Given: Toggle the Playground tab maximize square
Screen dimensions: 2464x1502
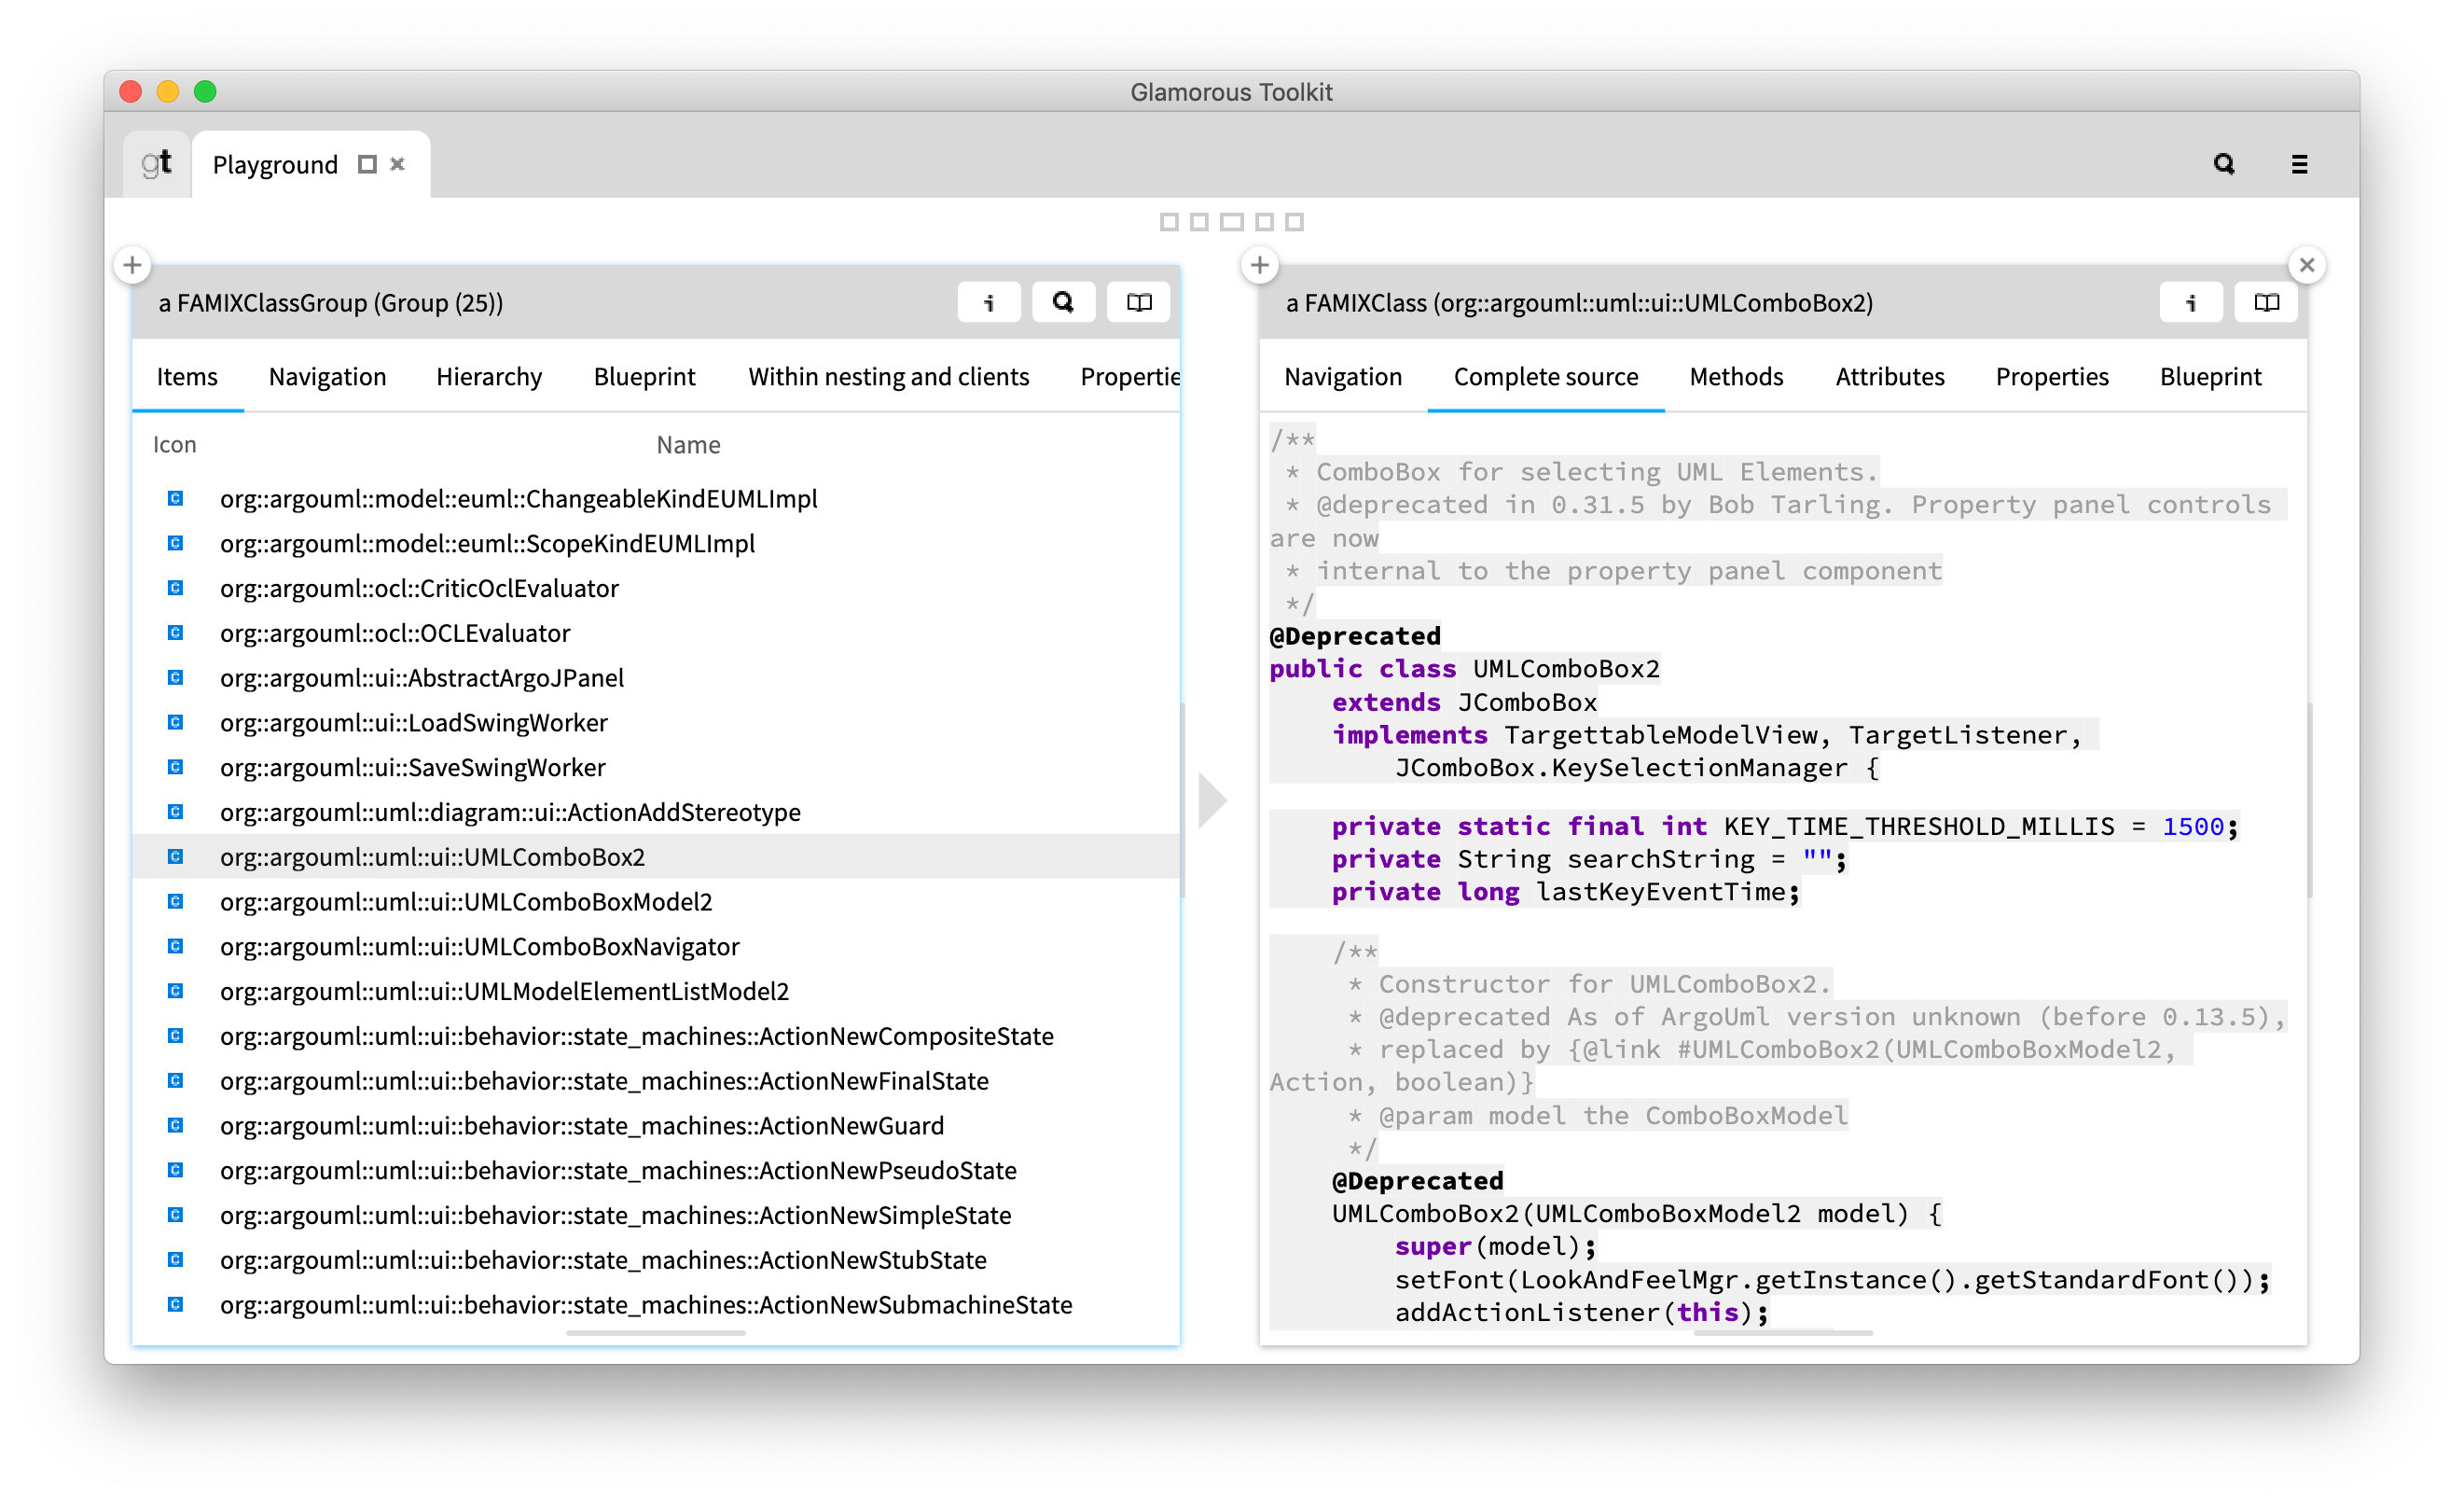Looking at the screenshot, I should [x=367, y=164].
